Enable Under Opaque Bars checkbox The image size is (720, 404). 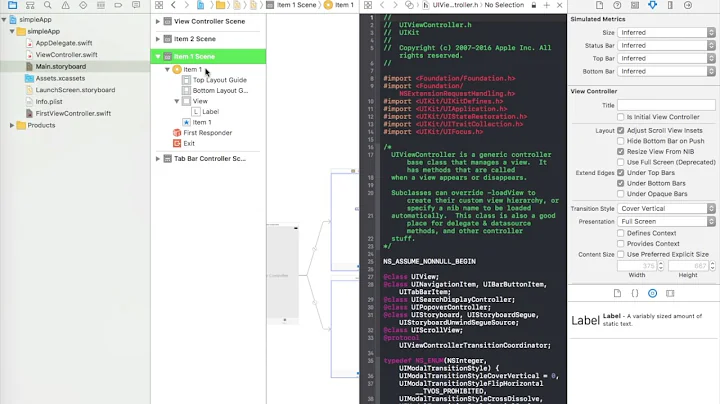tap(621, 194)
